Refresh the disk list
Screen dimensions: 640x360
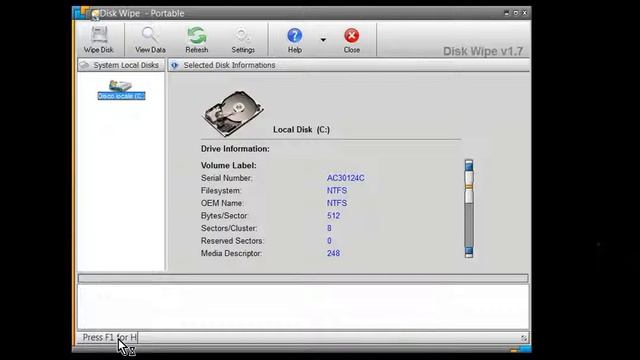tap(197, 39)
